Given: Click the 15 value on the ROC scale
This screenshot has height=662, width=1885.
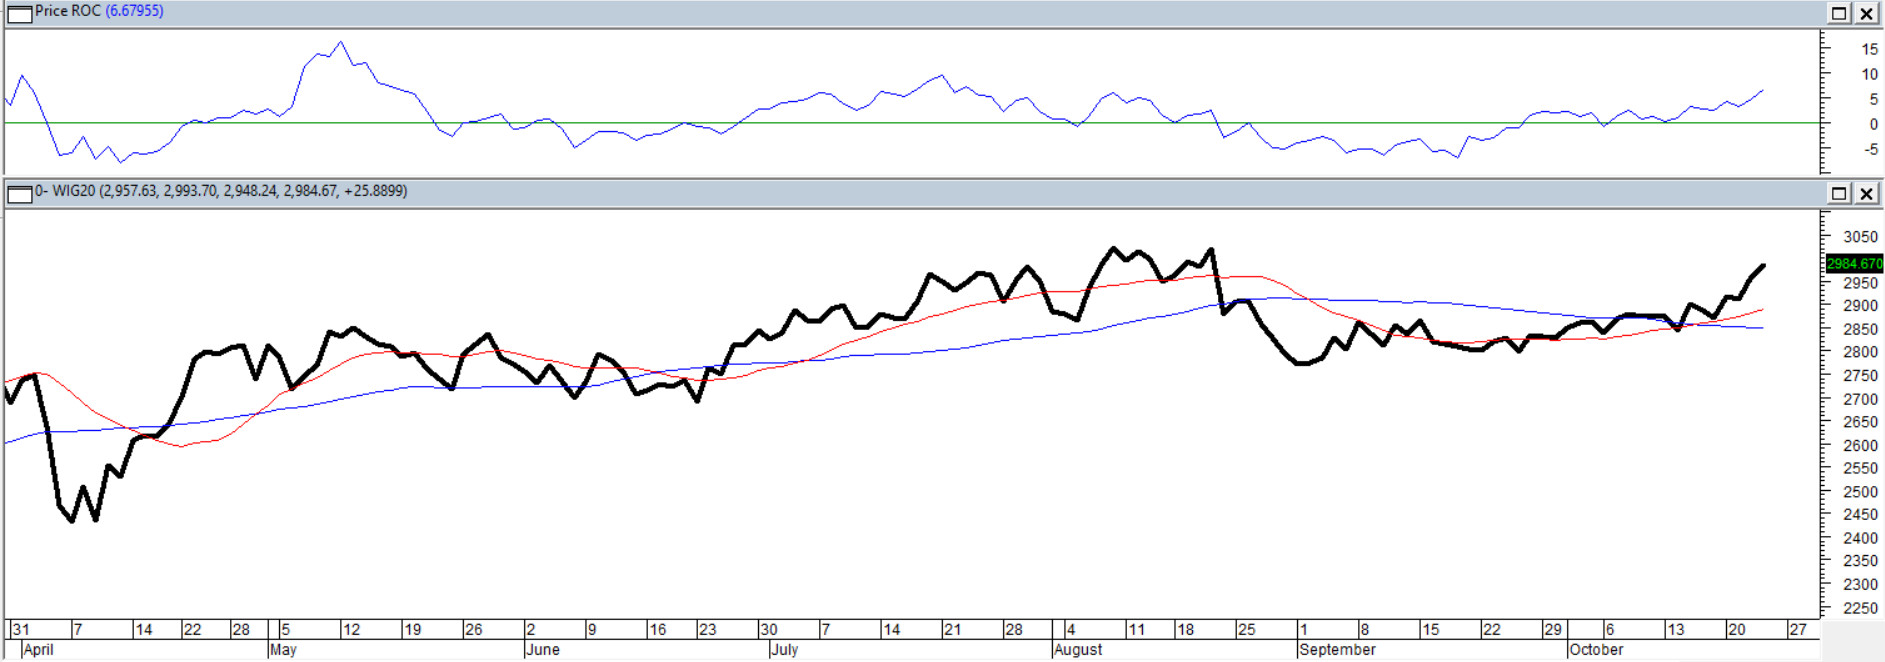Looking at the screenshot, I should pyautogui.click(x=1868, y=49).
